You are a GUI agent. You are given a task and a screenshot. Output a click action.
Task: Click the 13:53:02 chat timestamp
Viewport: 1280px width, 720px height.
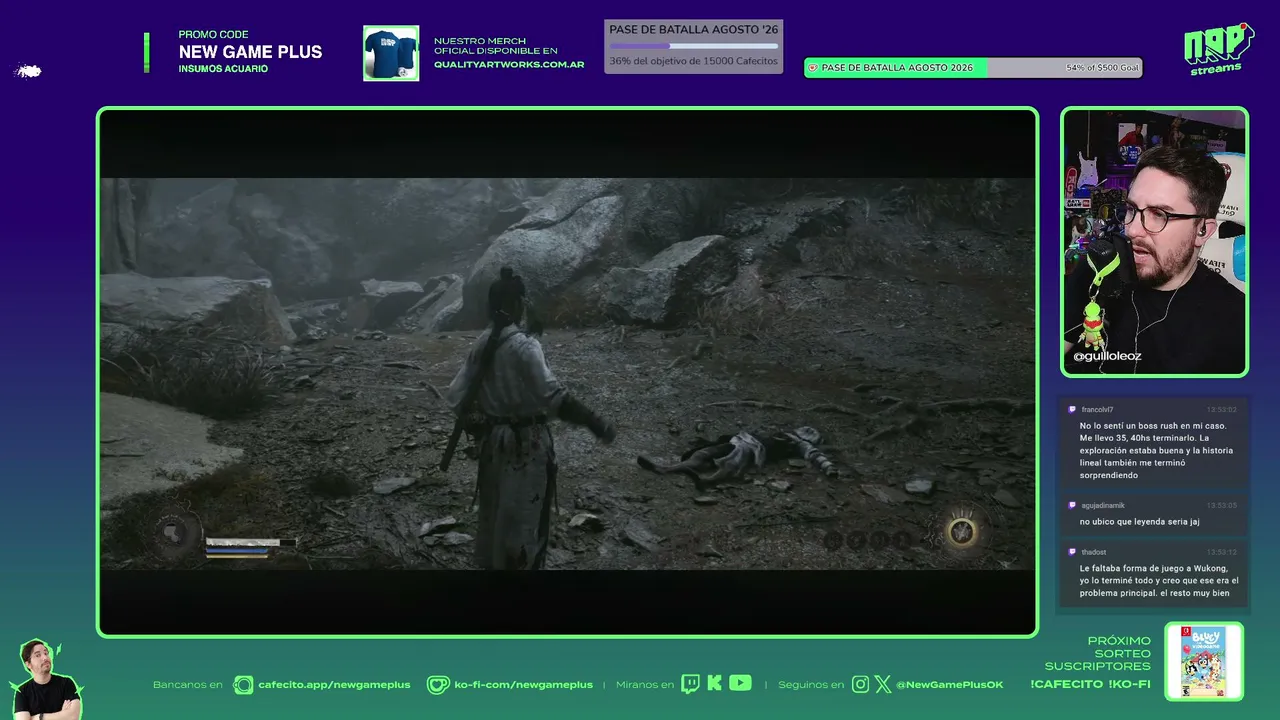(x=1221, y=409)
